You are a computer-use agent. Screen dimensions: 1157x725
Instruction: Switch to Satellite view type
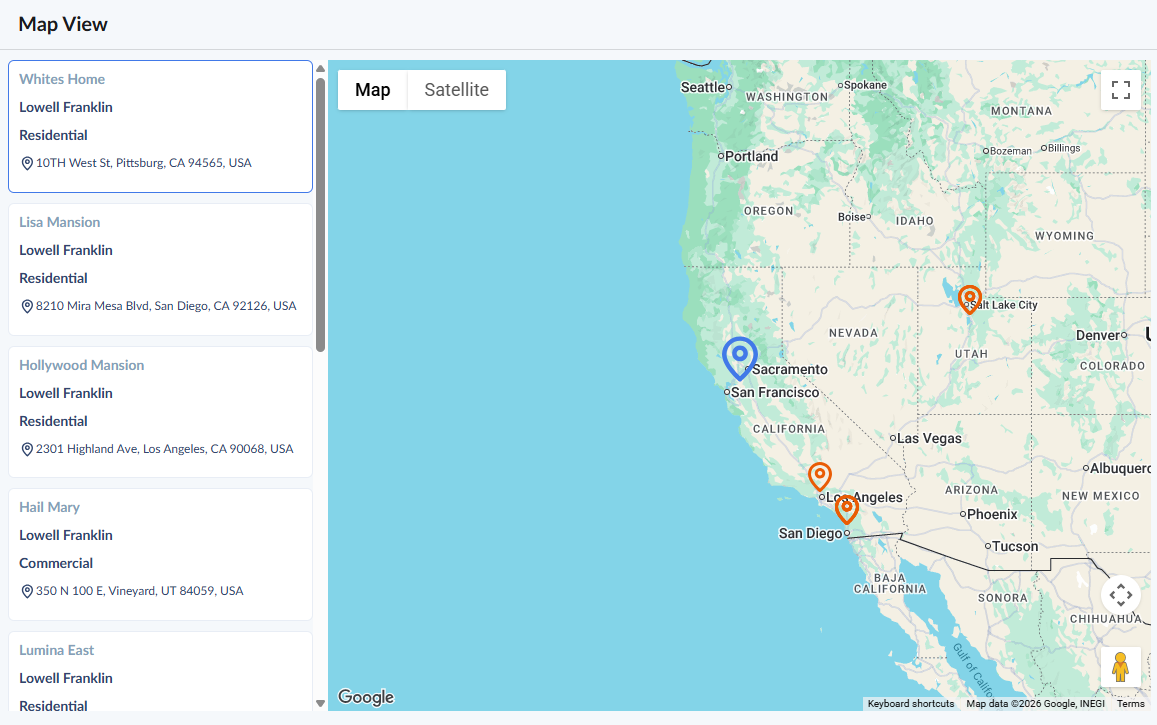[x=457, y=90]
